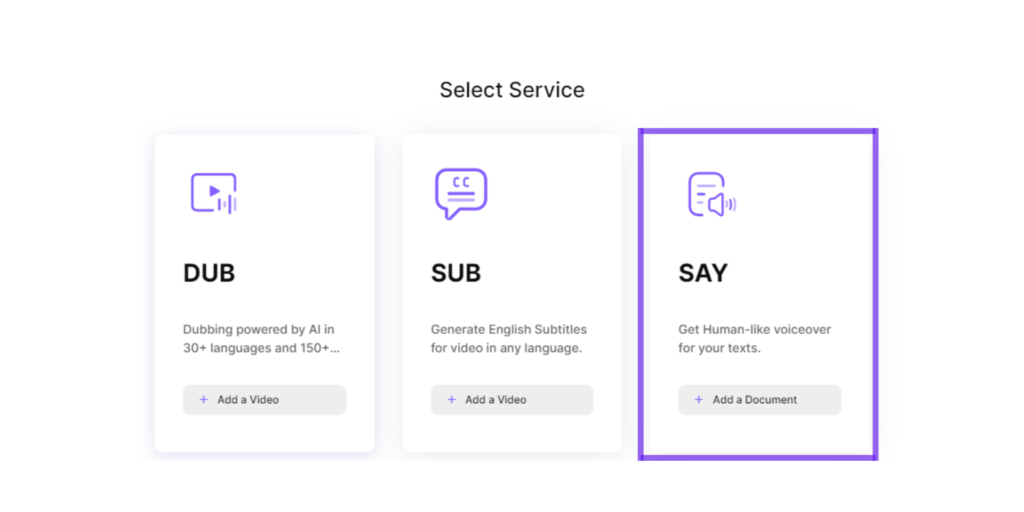The height and width of the screenshot is (512, 1024).
Task: Click the Select Service title
Action: tap(512, 90)
